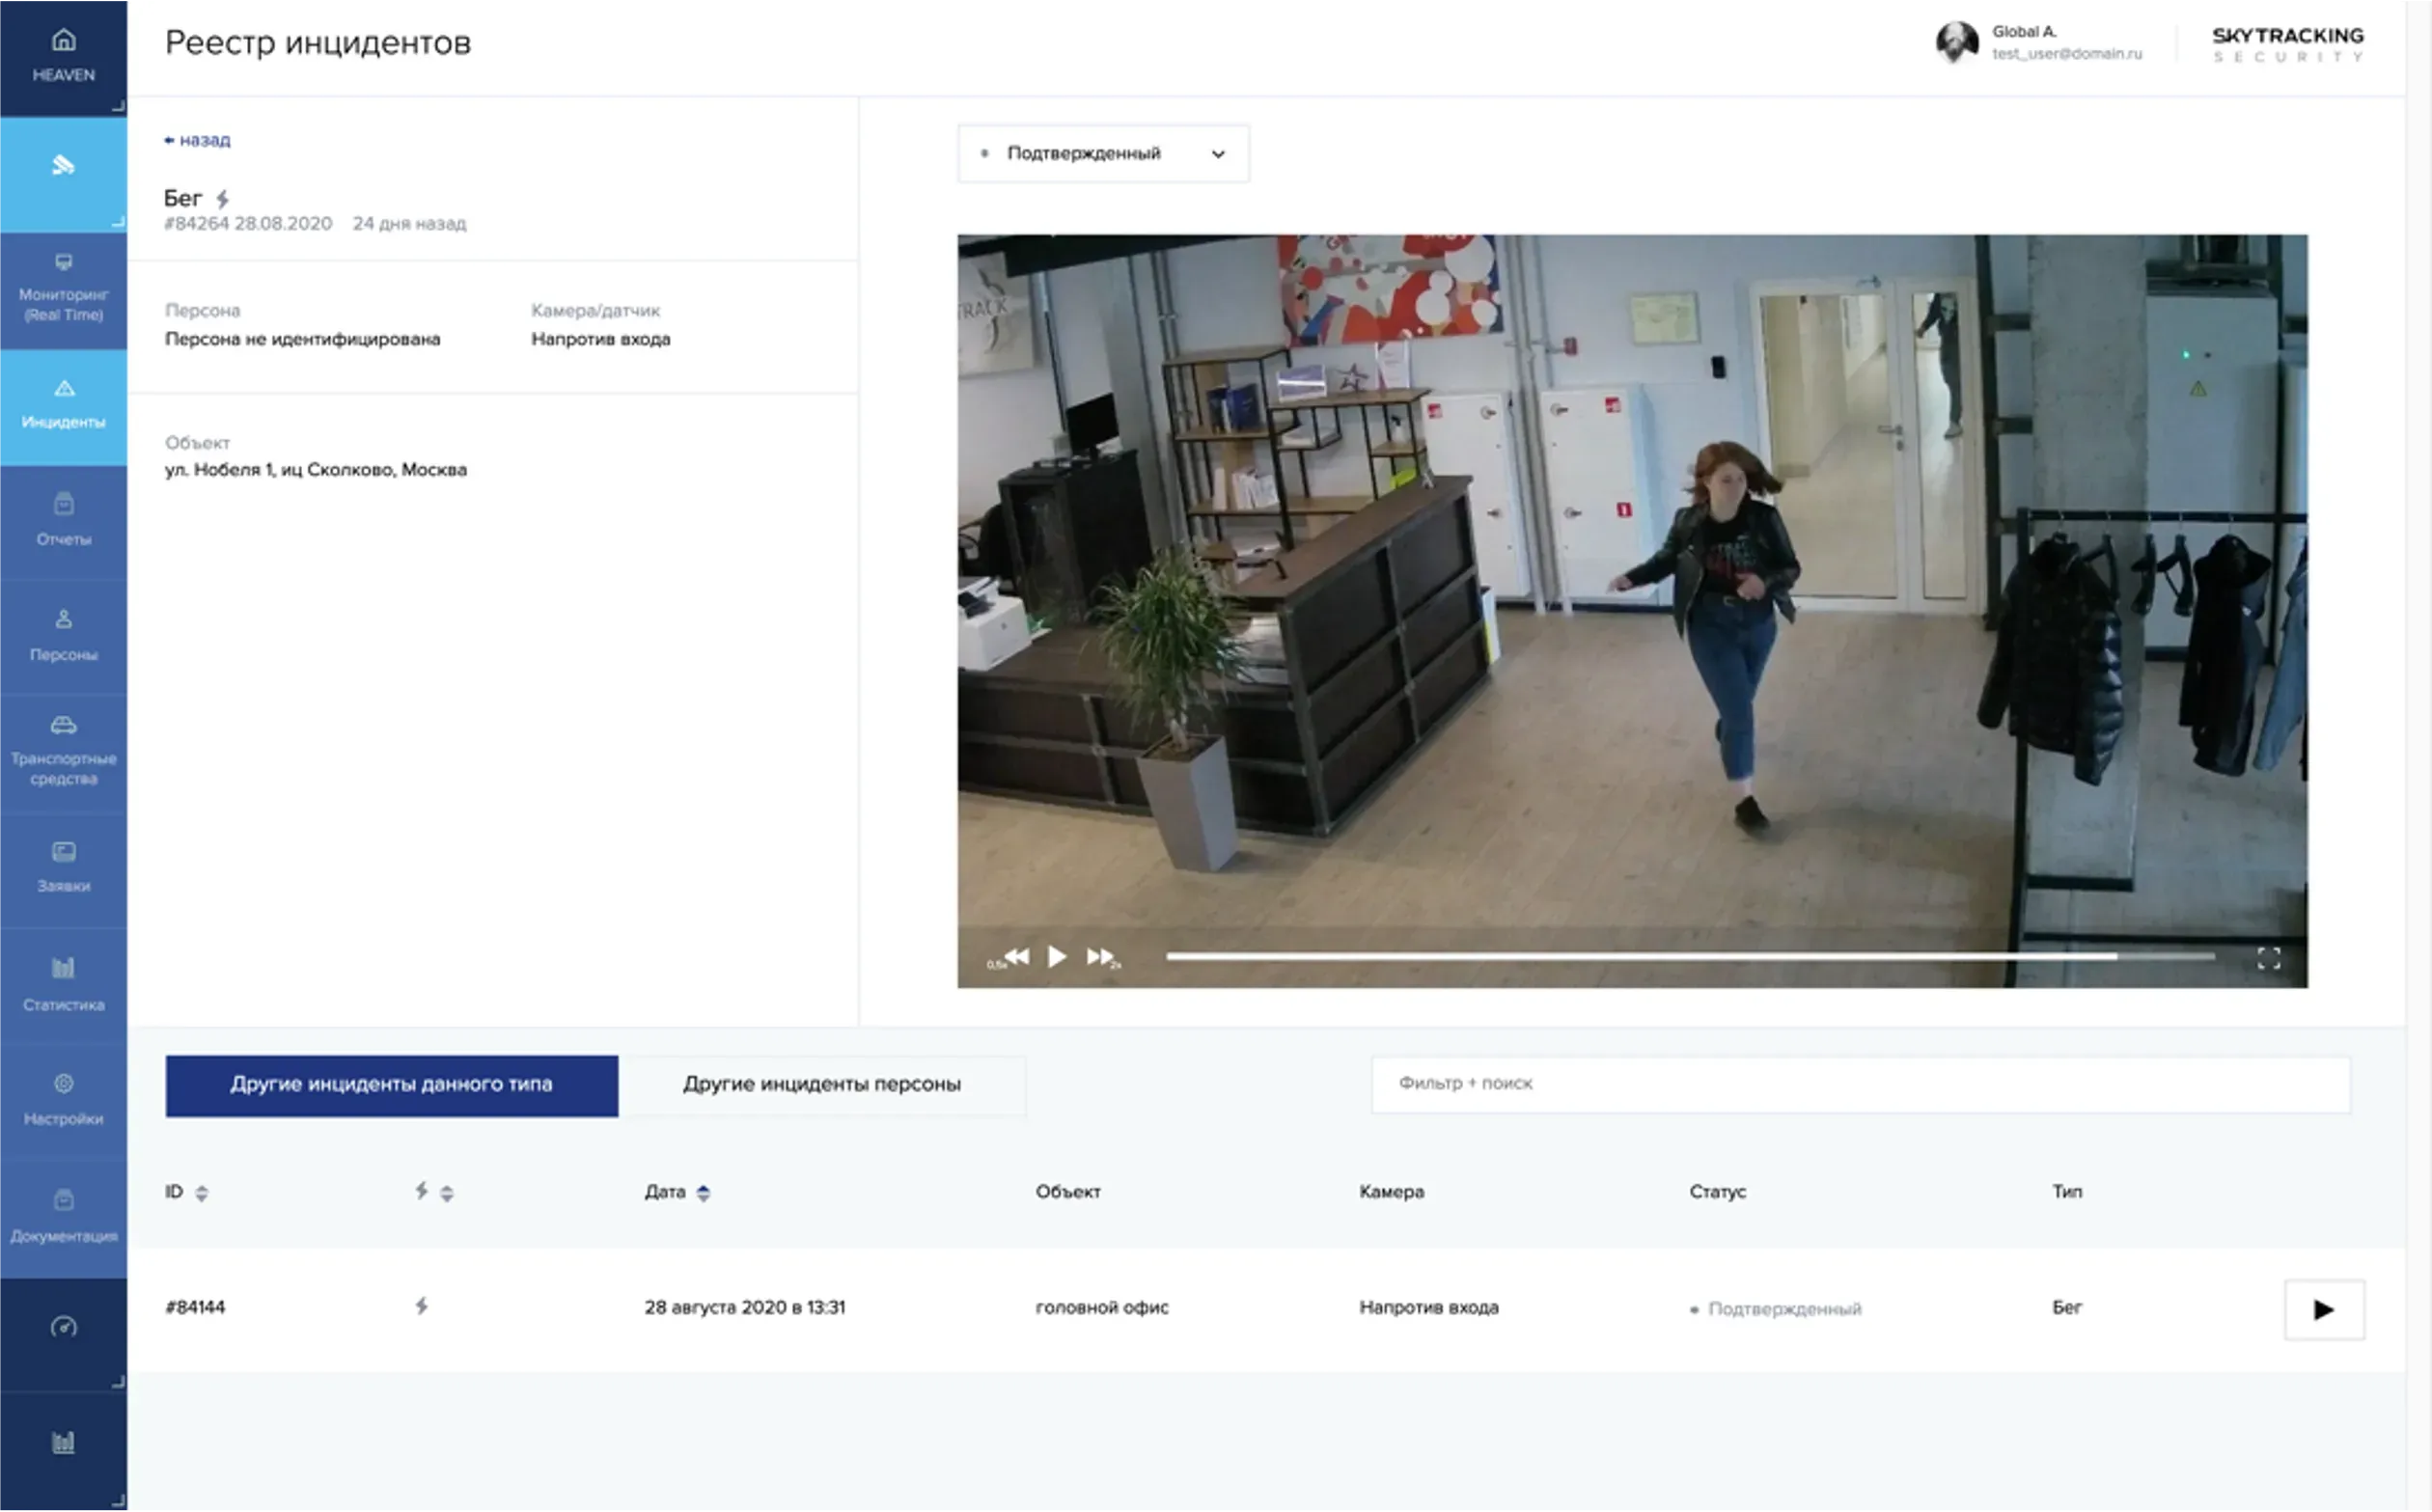Viewport: 2432px width, 1512px height.
Task: Click головной офис cell
Action: coord(1101,1308)
